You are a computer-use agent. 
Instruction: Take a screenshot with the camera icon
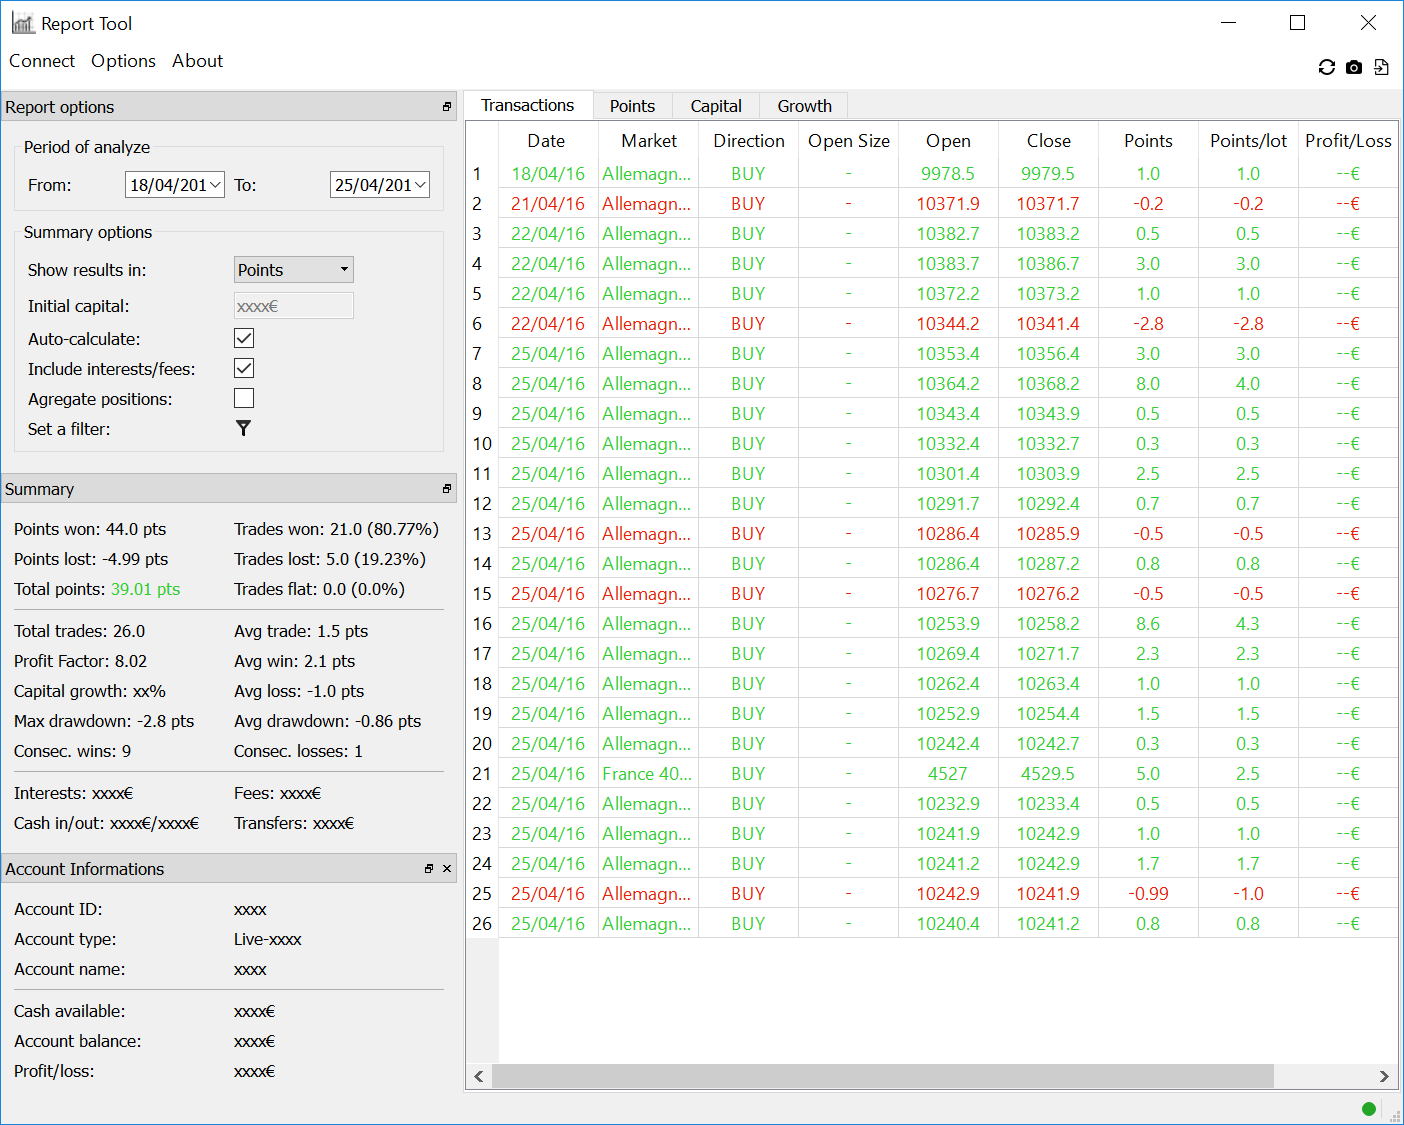[x=1354, y=67]
